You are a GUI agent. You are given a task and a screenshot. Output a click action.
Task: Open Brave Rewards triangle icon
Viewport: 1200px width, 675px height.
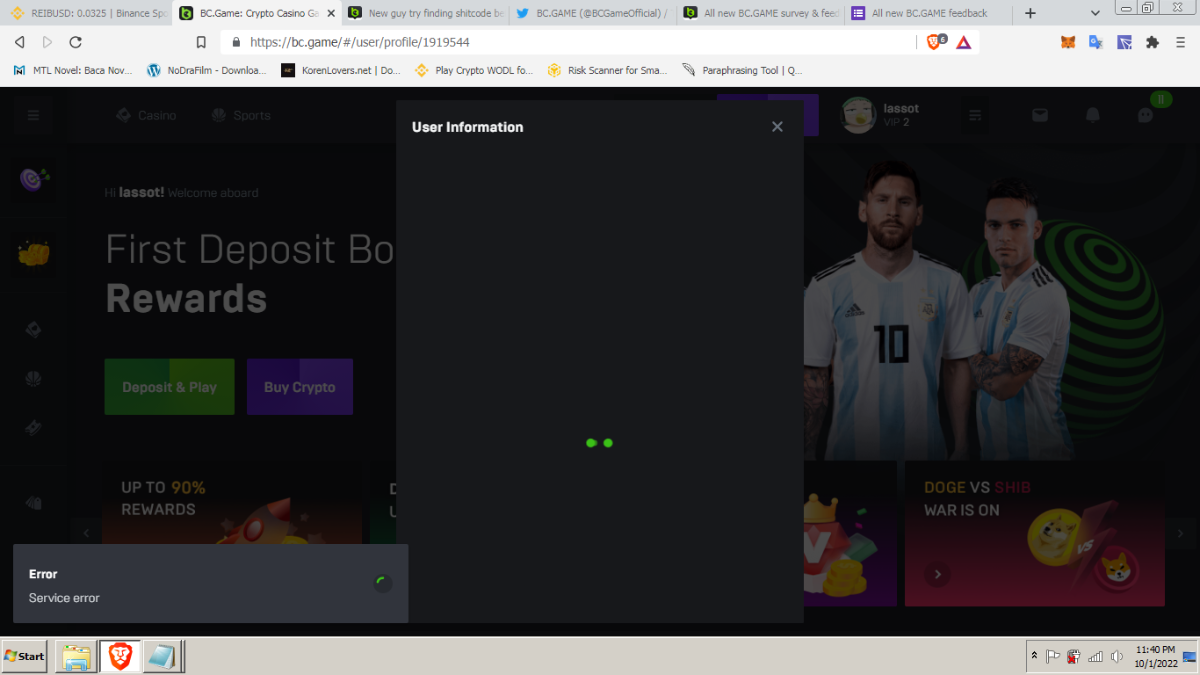coord(963,42)
